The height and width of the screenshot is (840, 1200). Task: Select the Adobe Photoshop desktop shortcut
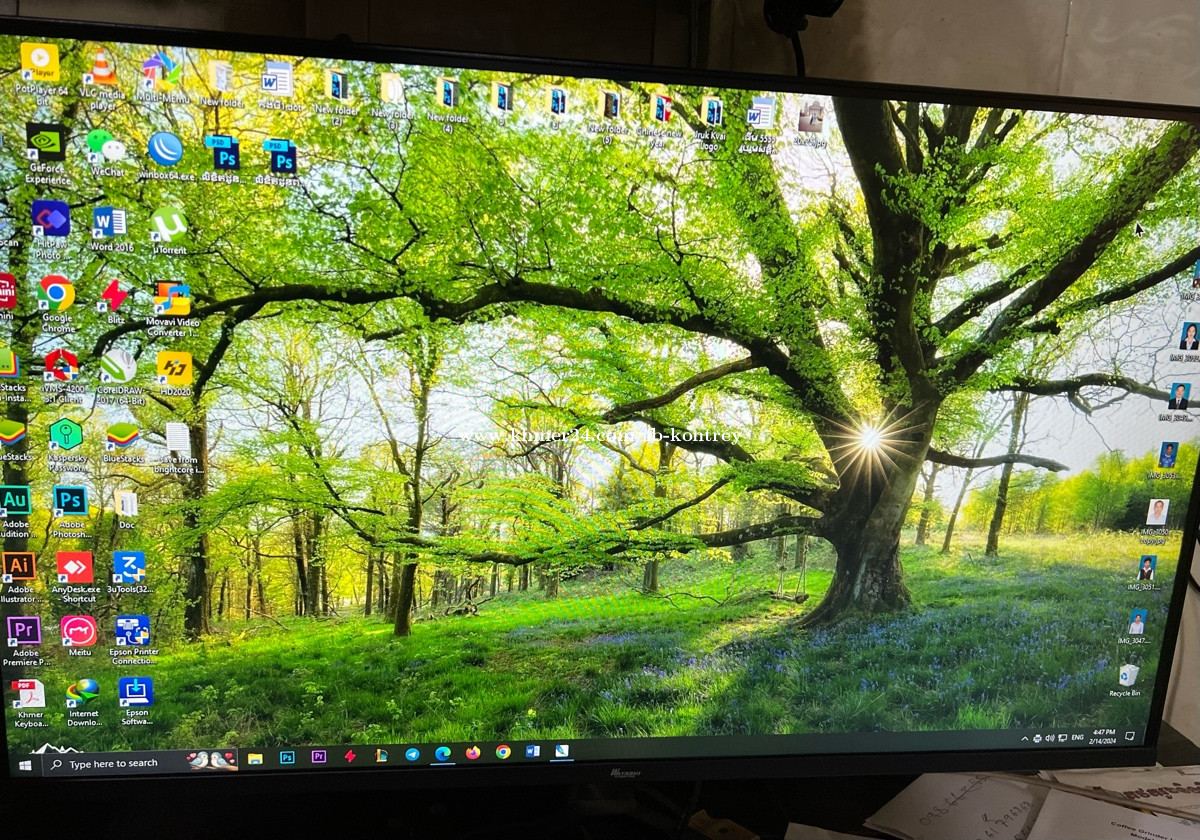point(71,512)
